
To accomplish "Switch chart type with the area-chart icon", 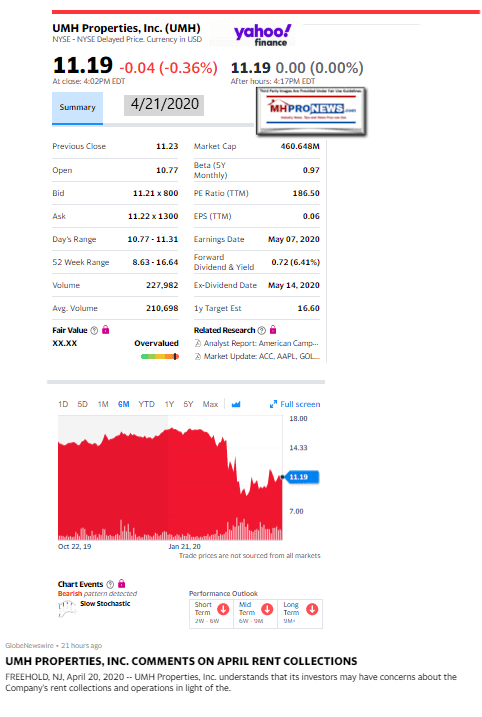I will point(236,404).
